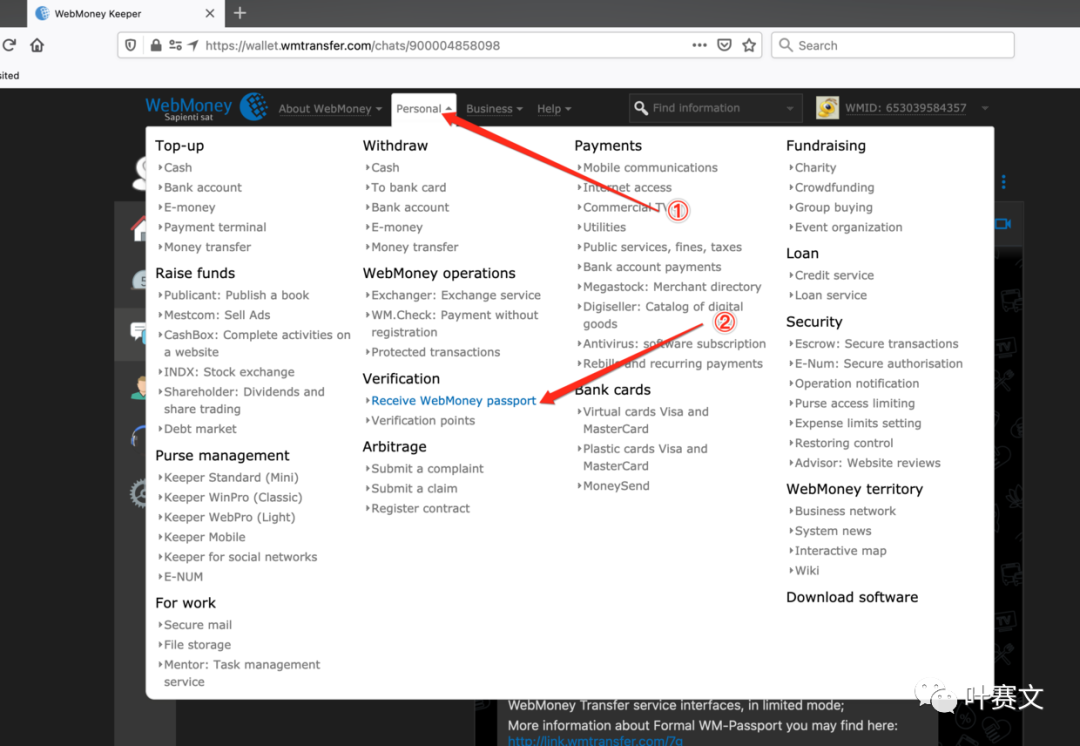Go to the browser home page icon
1080x746 pixels.
pyautogui.click(x=37, y=45)
